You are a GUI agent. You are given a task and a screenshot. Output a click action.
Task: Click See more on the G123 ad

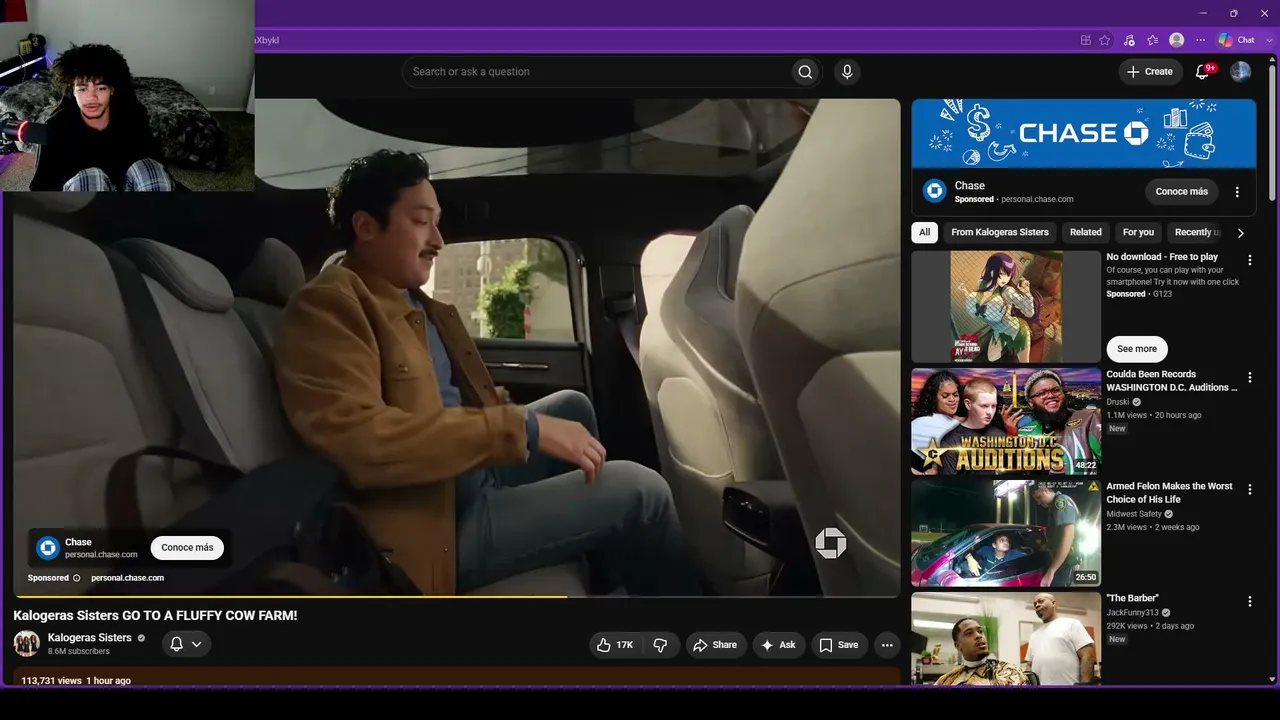1137,349
